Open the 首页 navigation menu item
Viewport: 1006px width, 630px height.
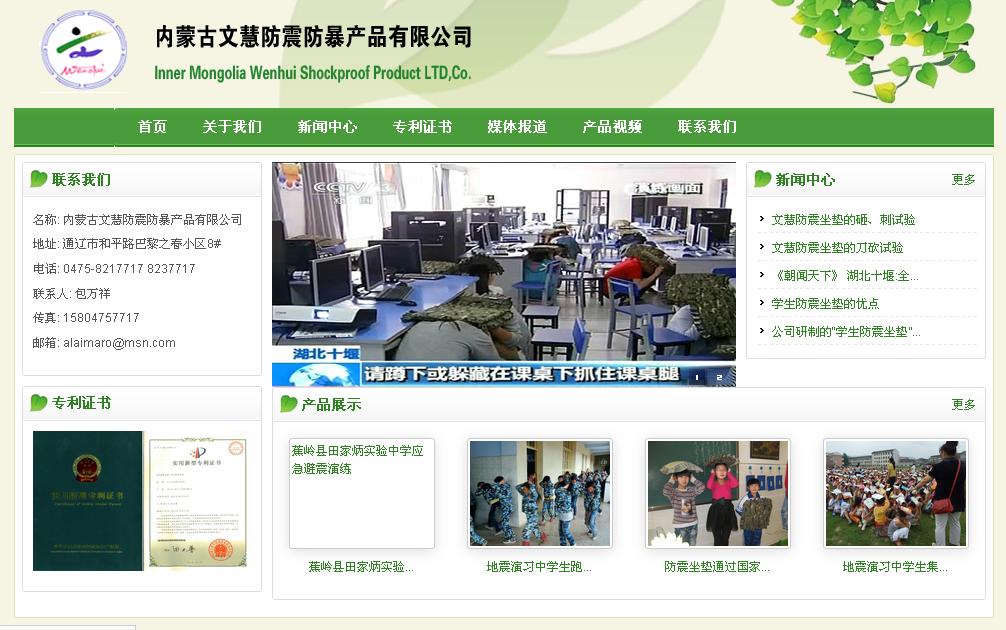pyautogui.click(x=152, y=127)
